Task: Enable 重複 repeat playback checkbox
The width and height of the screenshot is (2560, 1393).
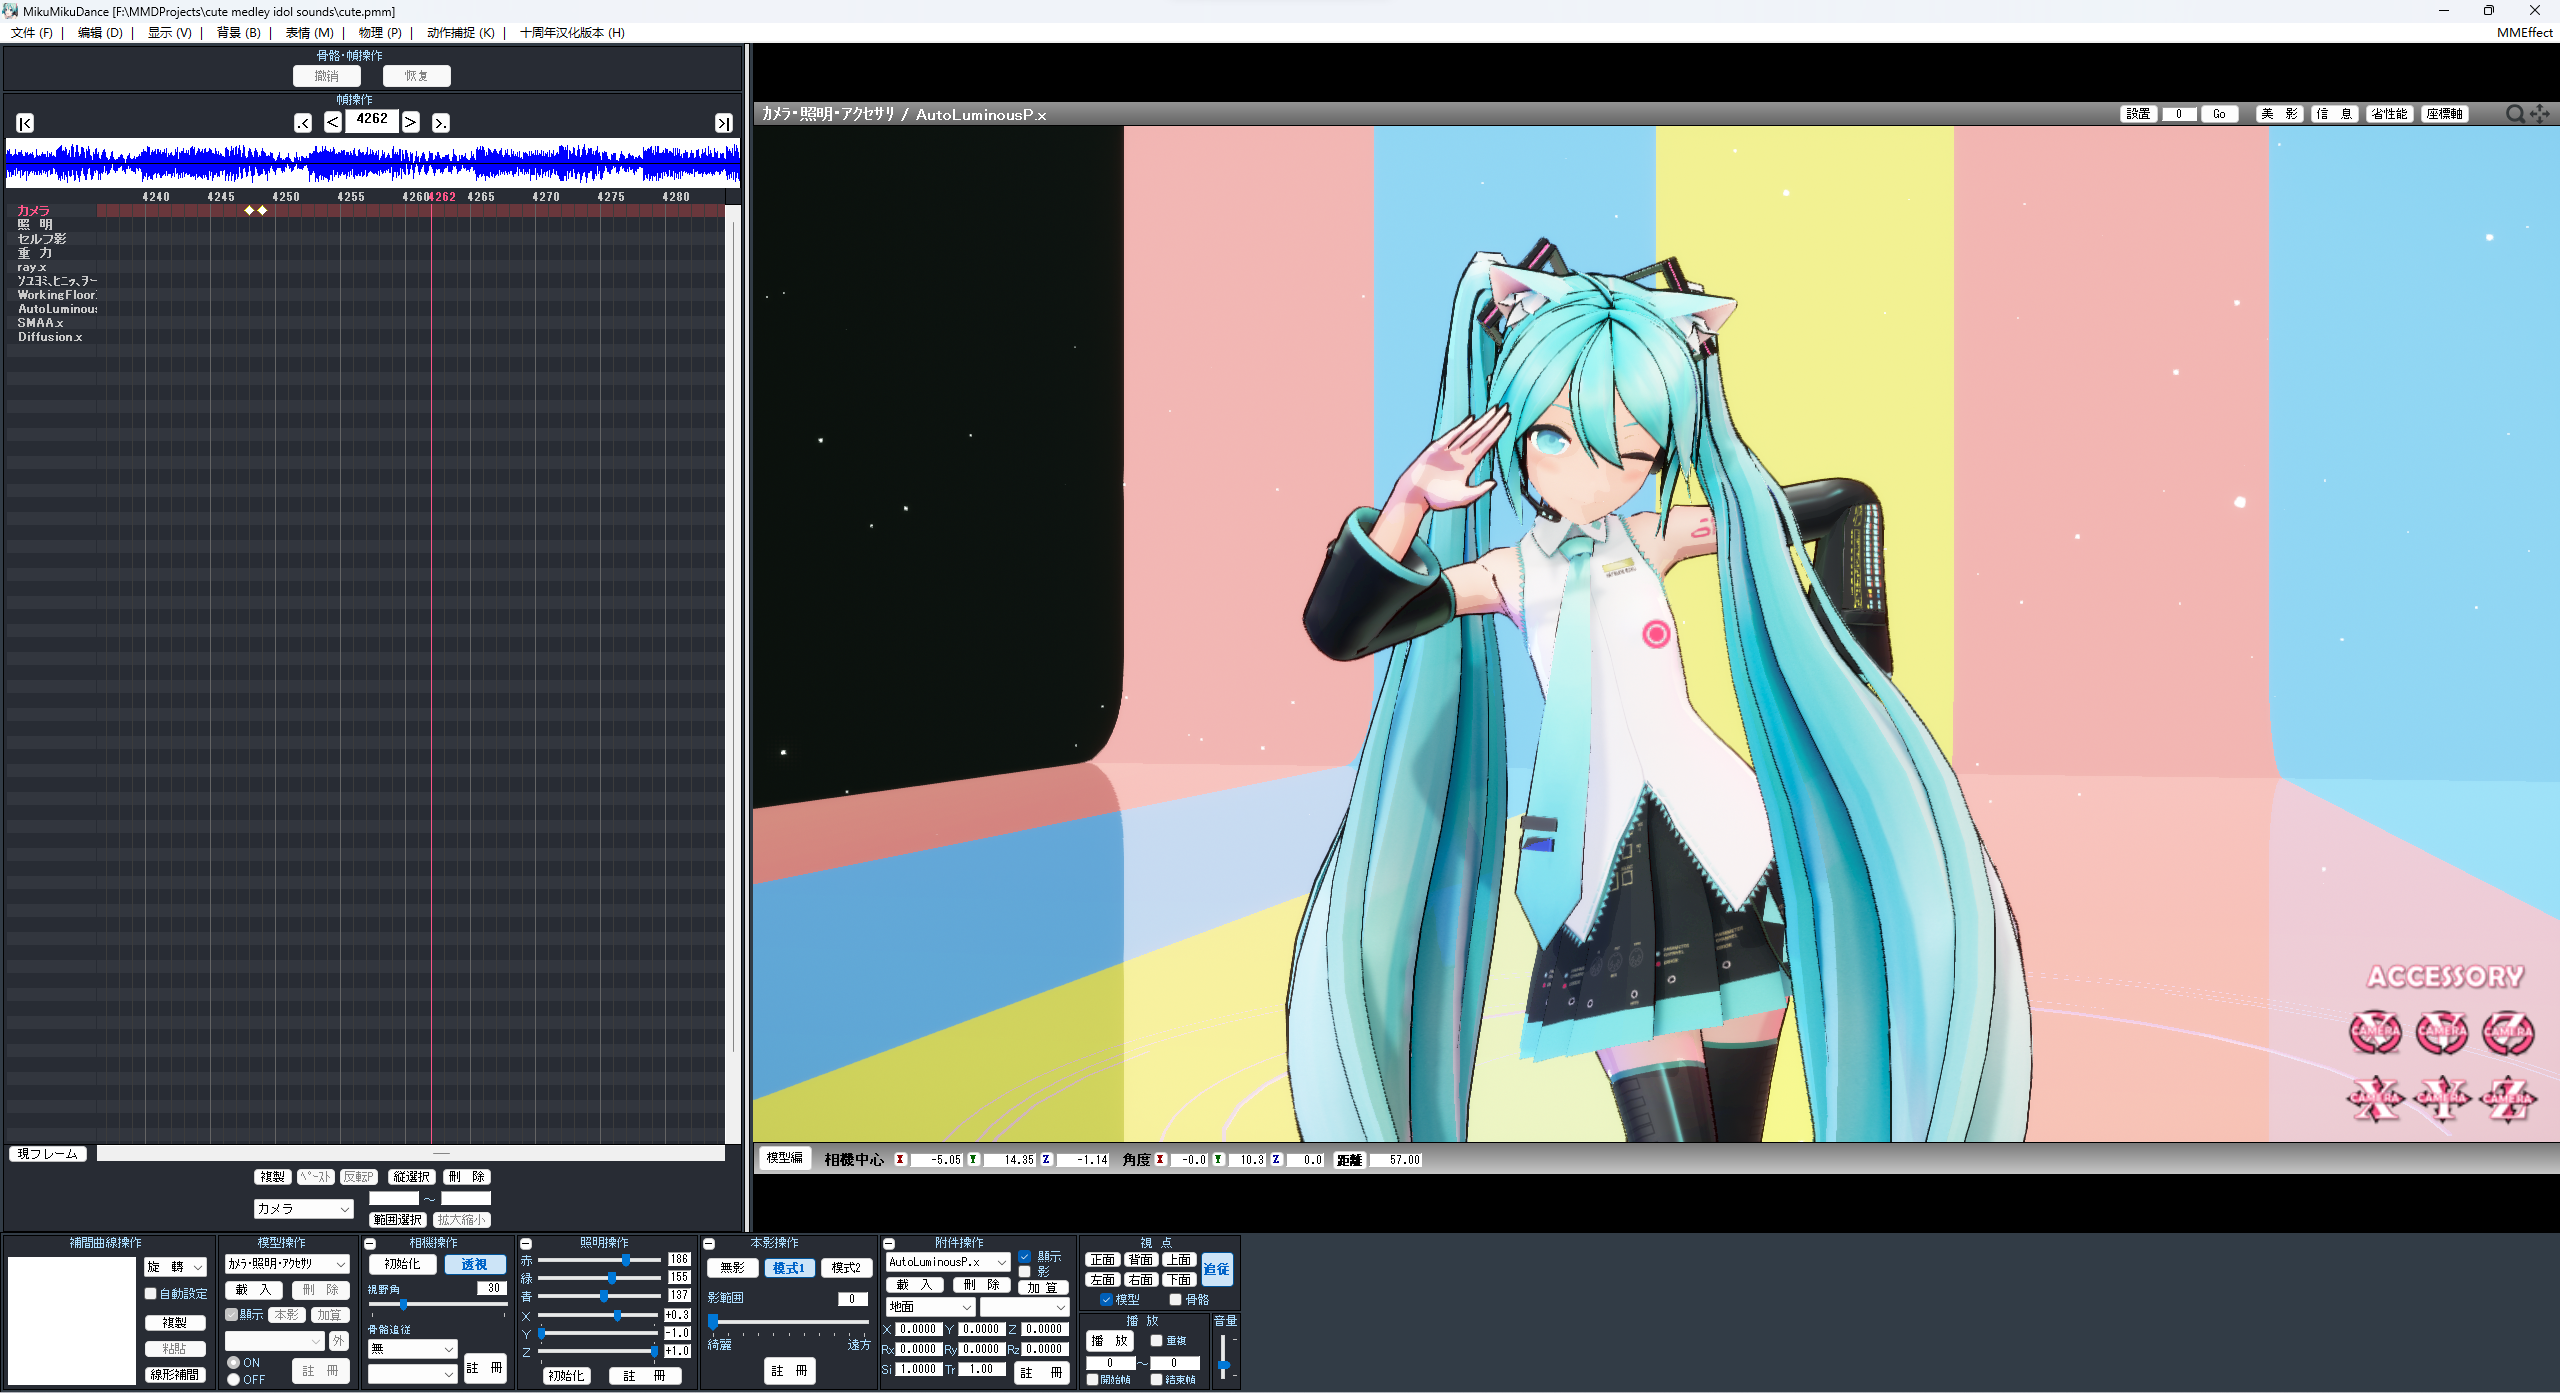Action: 1156,1341
